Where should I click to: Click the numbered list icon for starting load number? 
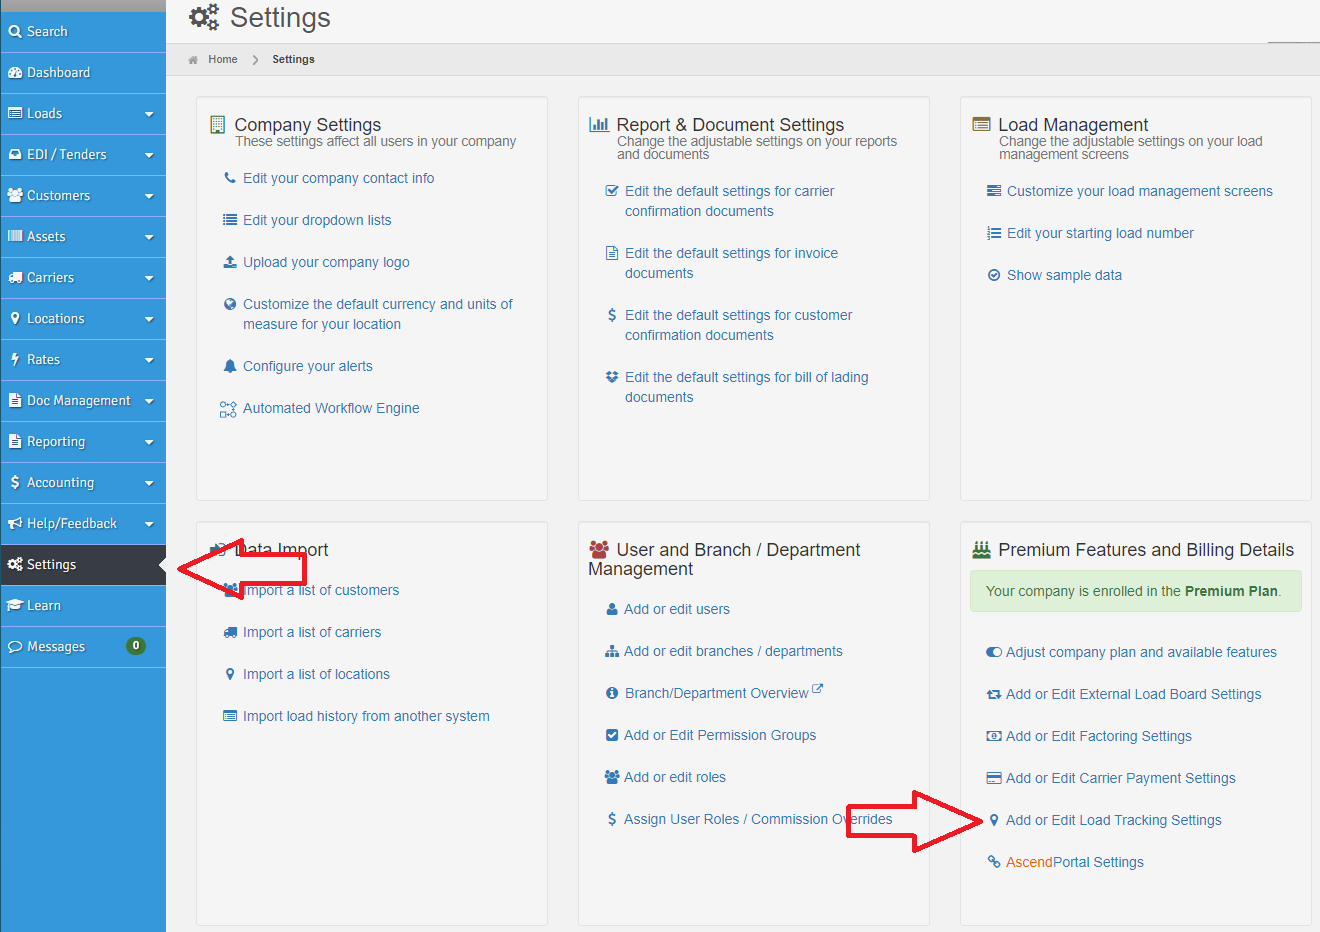994,233
